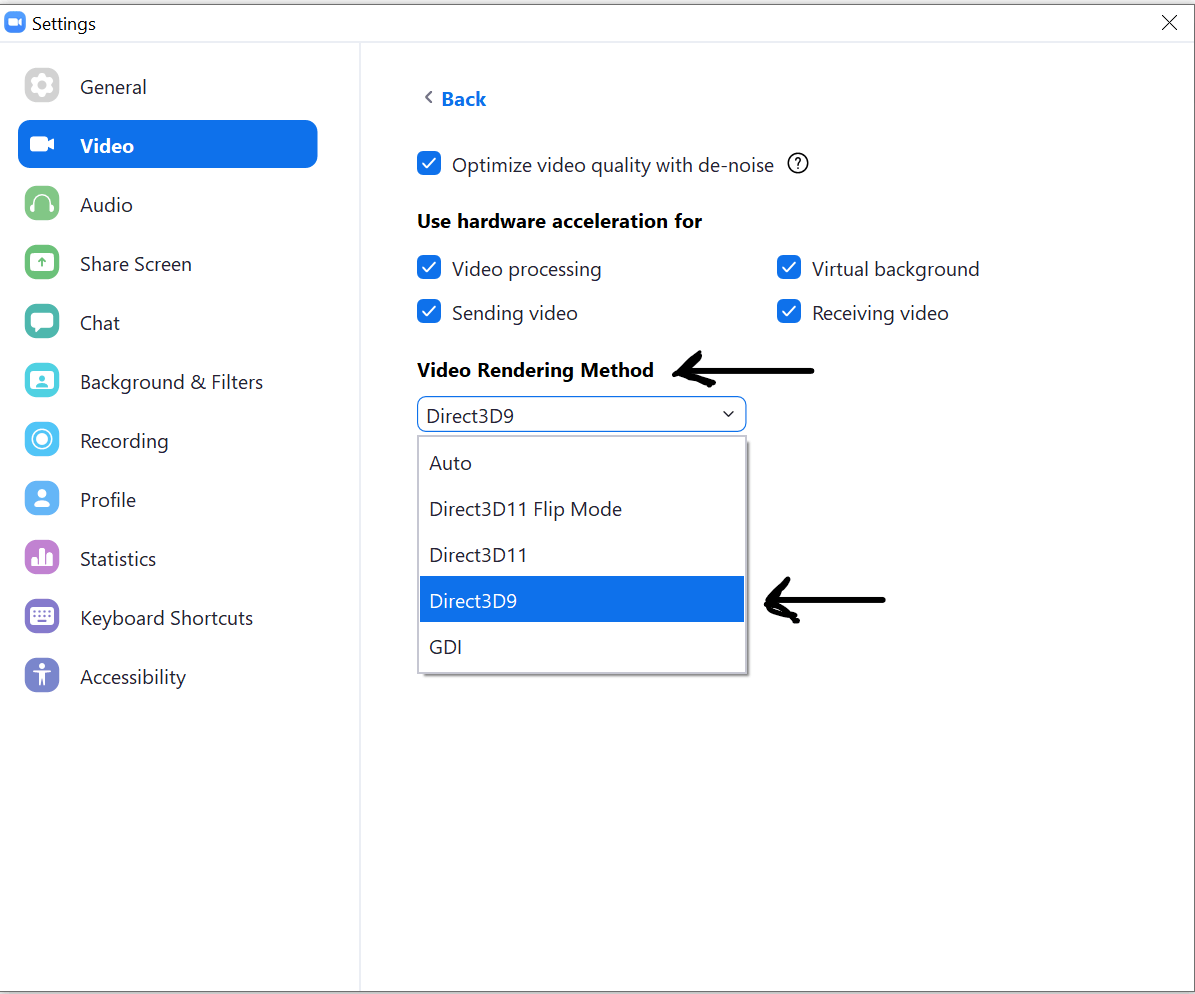1195x994 pixels.
Task: Select Direct3D11 Flip Mode option
Action: [x=581, y=509]
